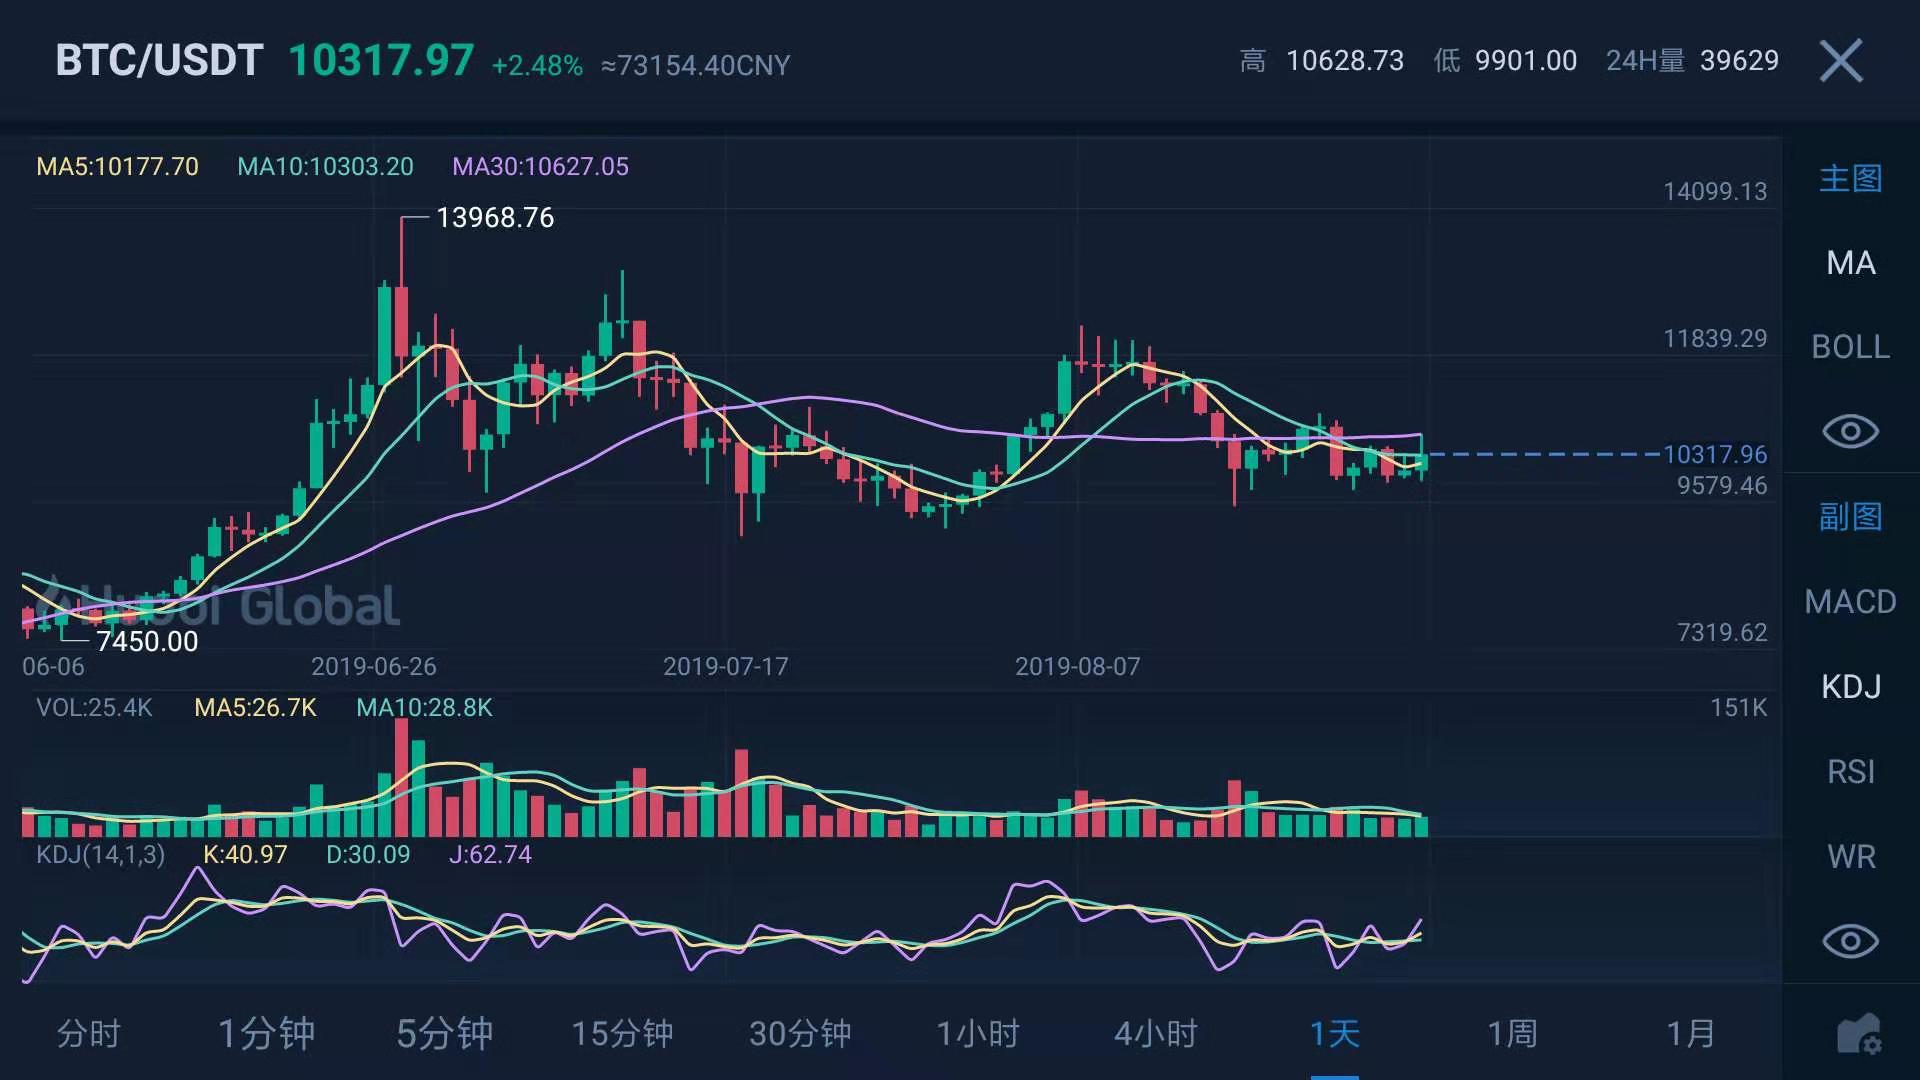
Task: Switch sub chart to RSI indicator
Action: tap(1850, 772)
